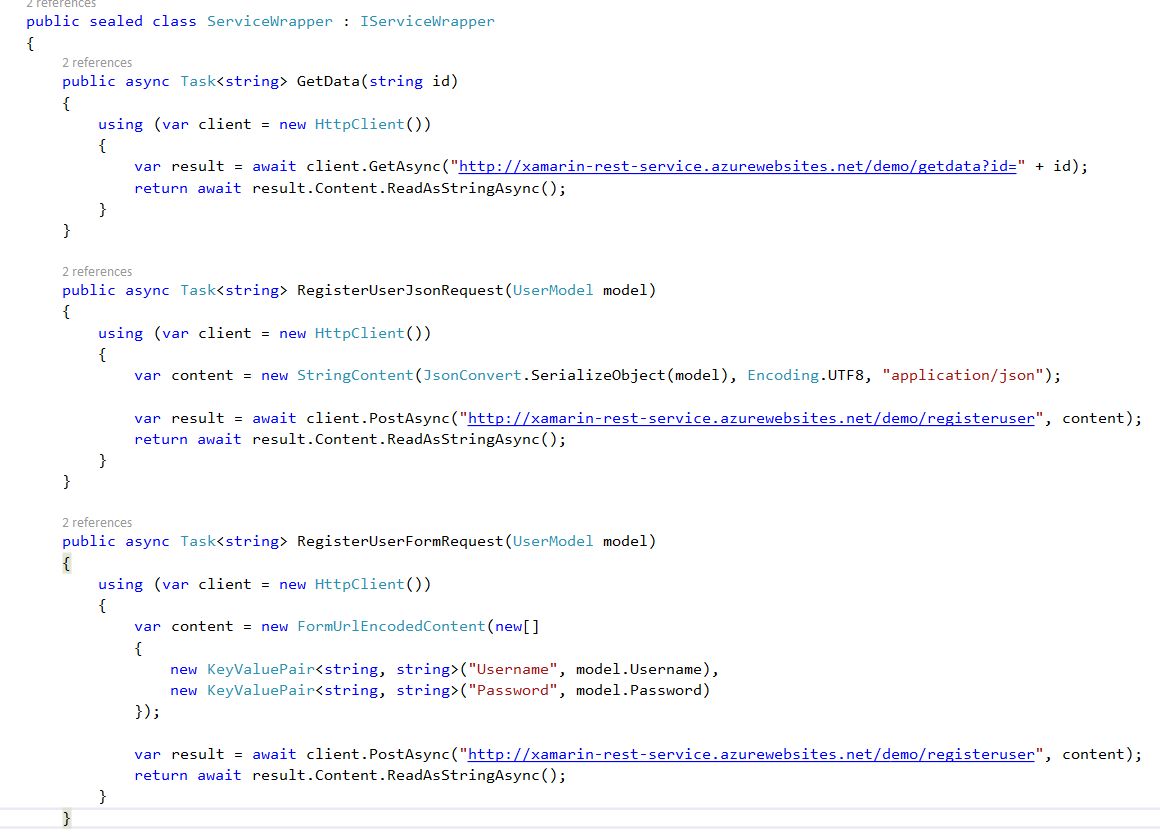Click the "Username" string literal
Viewport: 1160px width, 833px height.
click(512, 669)
